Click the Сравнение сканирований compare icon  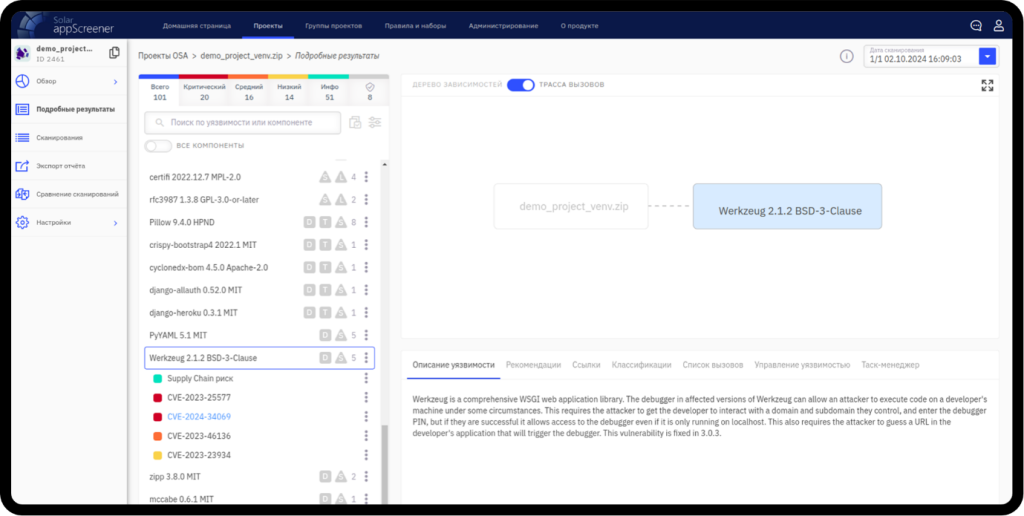[x=22, y=194]
